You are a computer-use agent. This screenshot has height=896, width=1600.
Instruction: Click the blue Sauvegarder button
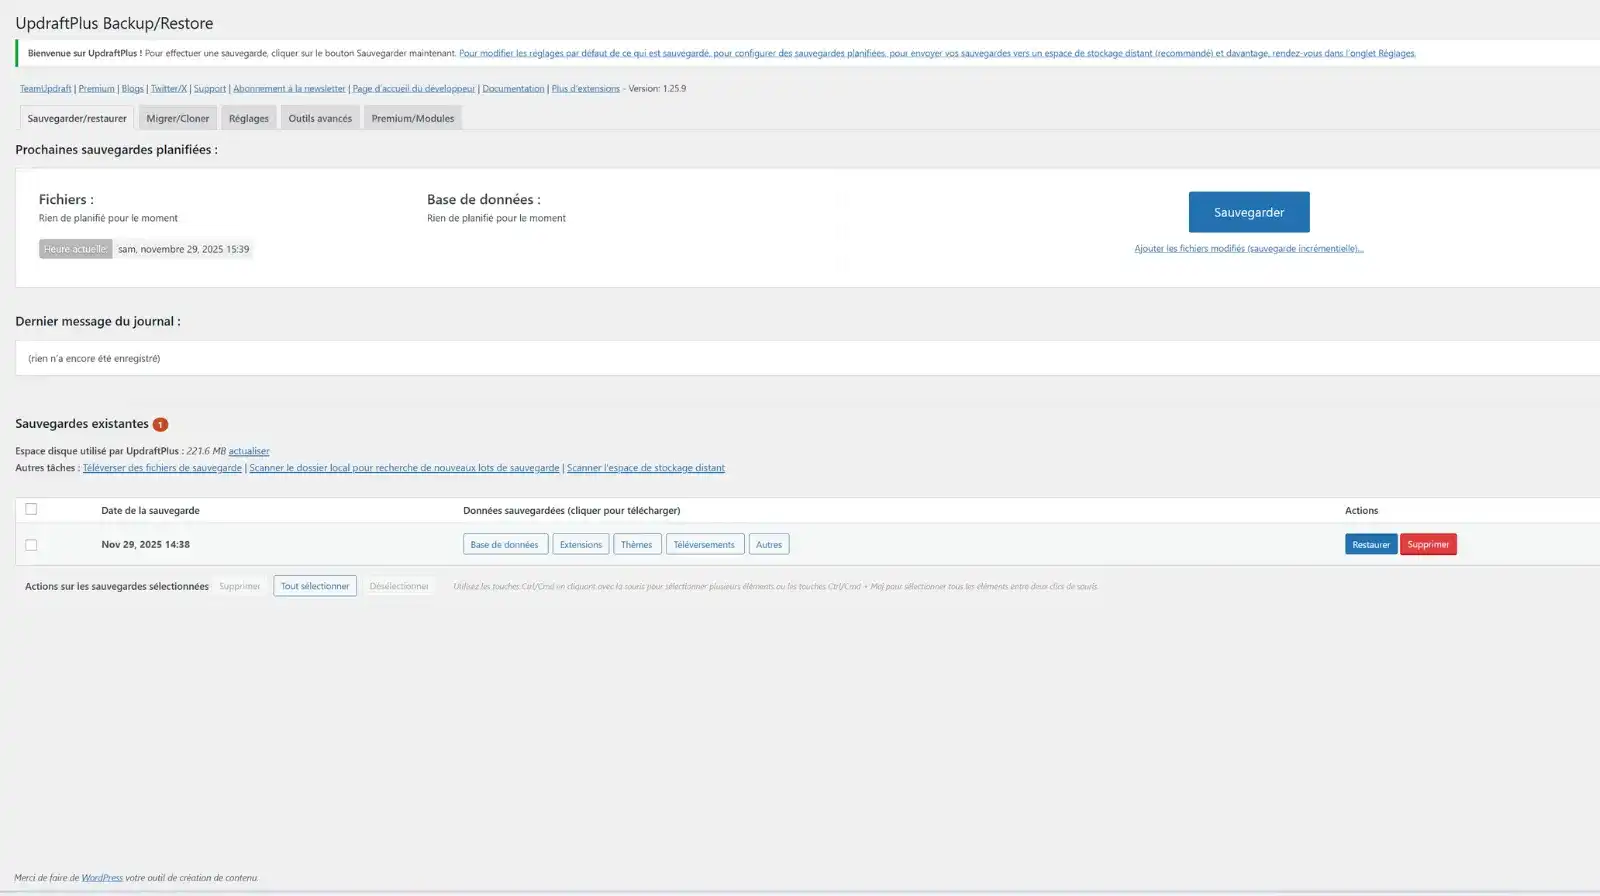coord(1248,212)
